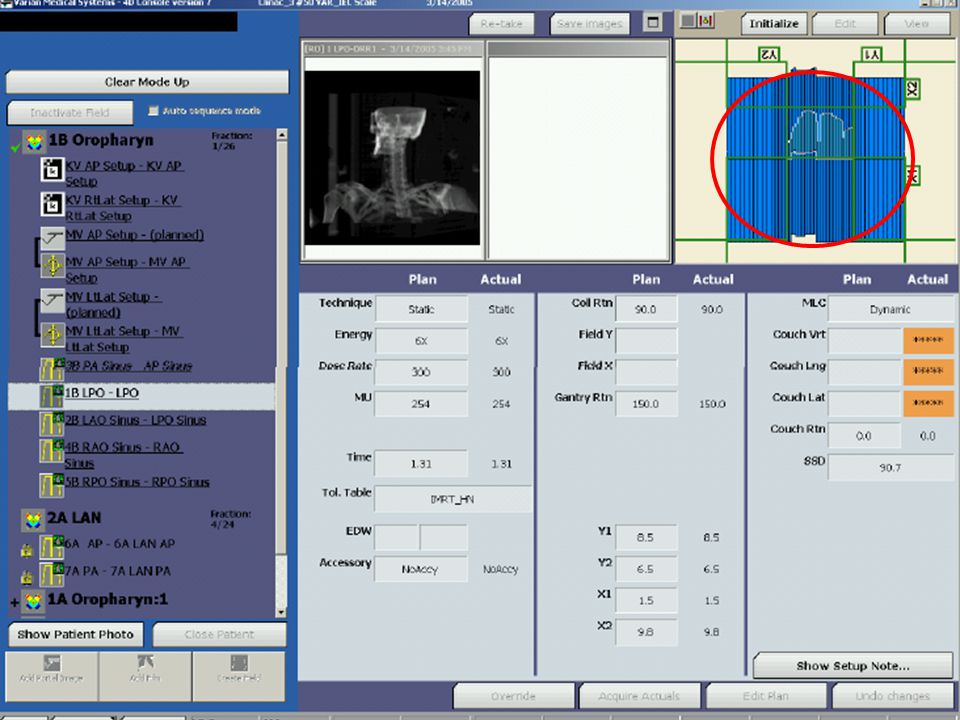Screen dimensions: 960x720
Task: Click the Edit button above MLC view
Action: [845, 24]
